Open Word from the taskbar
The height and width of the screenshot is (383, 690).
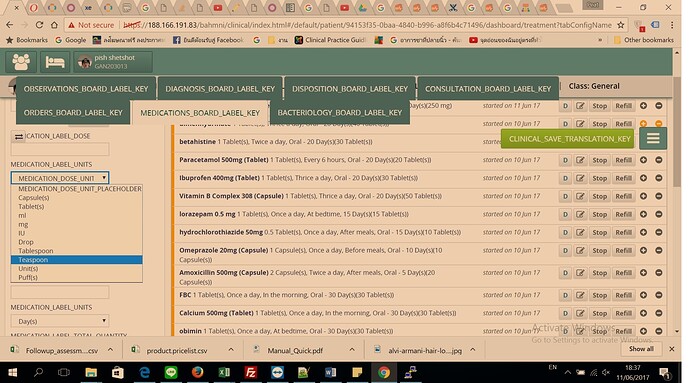click(x=330, y=372)
